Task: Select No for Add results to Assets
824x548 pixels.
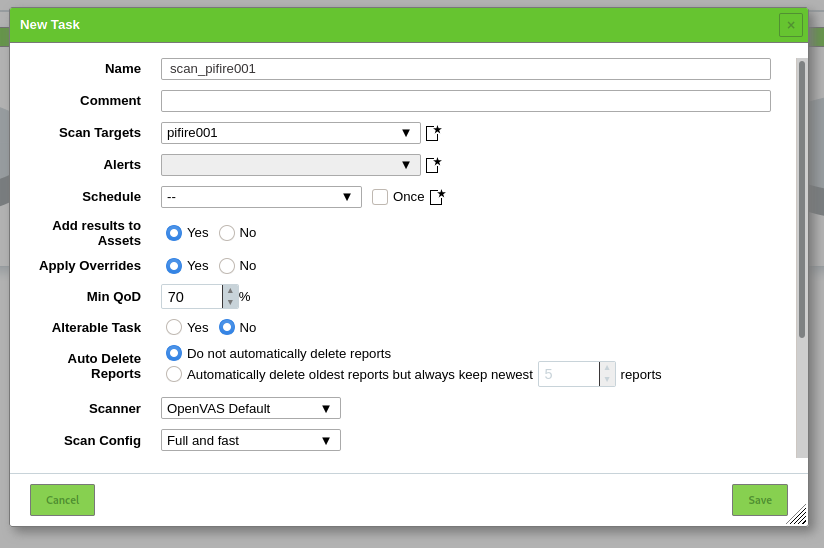Action: point(227,233)
